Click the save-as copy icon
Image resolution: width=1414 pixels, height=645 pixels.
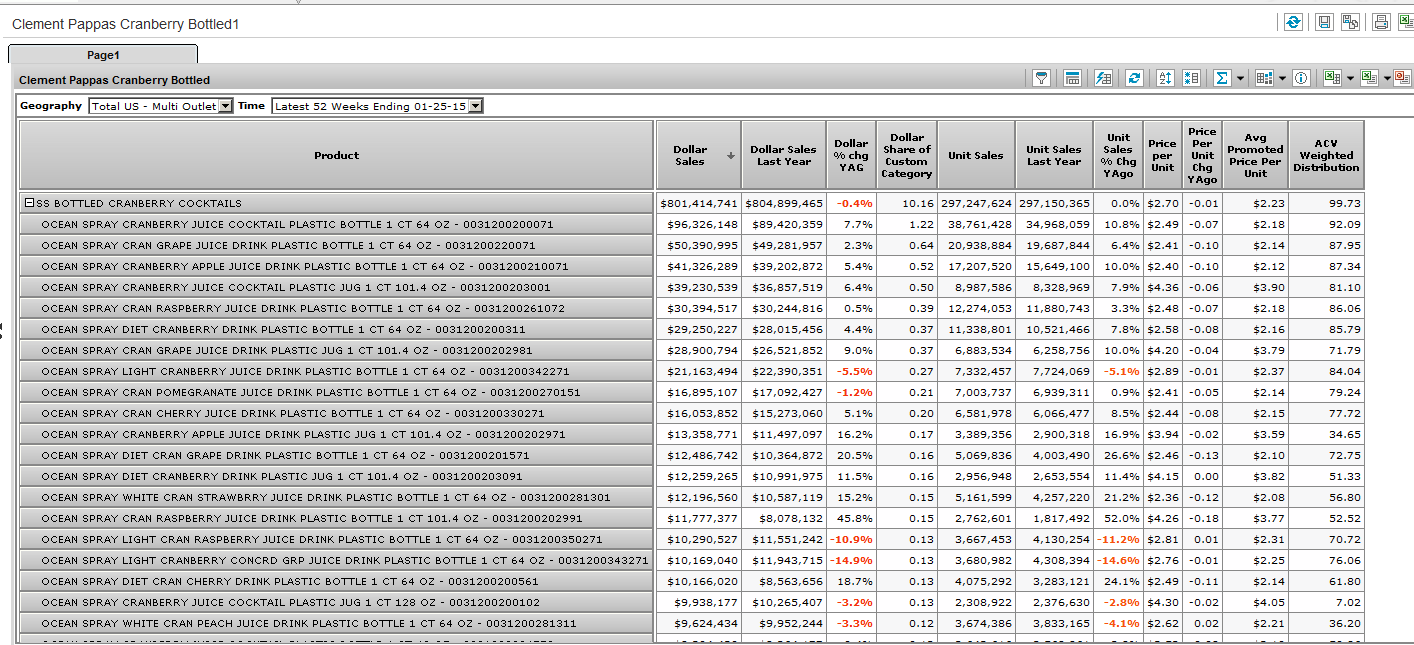click(x=1350, y=22)
